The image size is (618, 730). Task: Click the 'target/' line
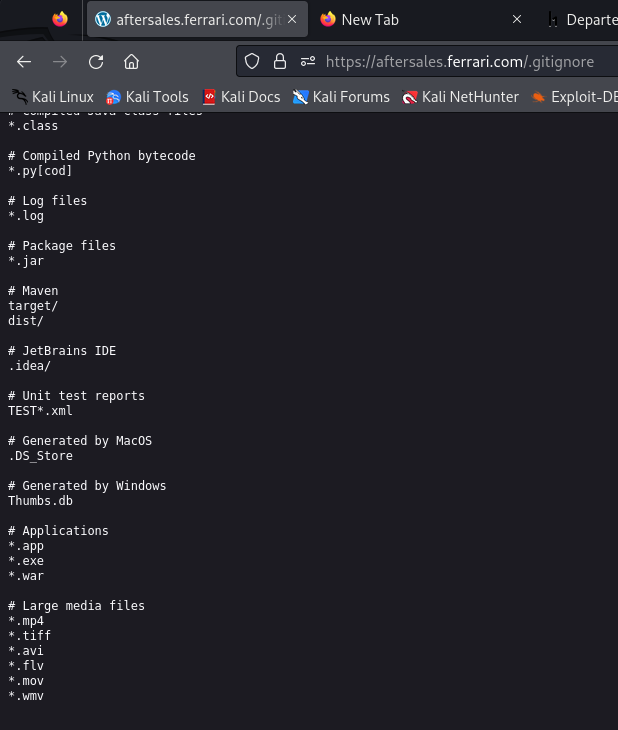[x=33, y=306]
